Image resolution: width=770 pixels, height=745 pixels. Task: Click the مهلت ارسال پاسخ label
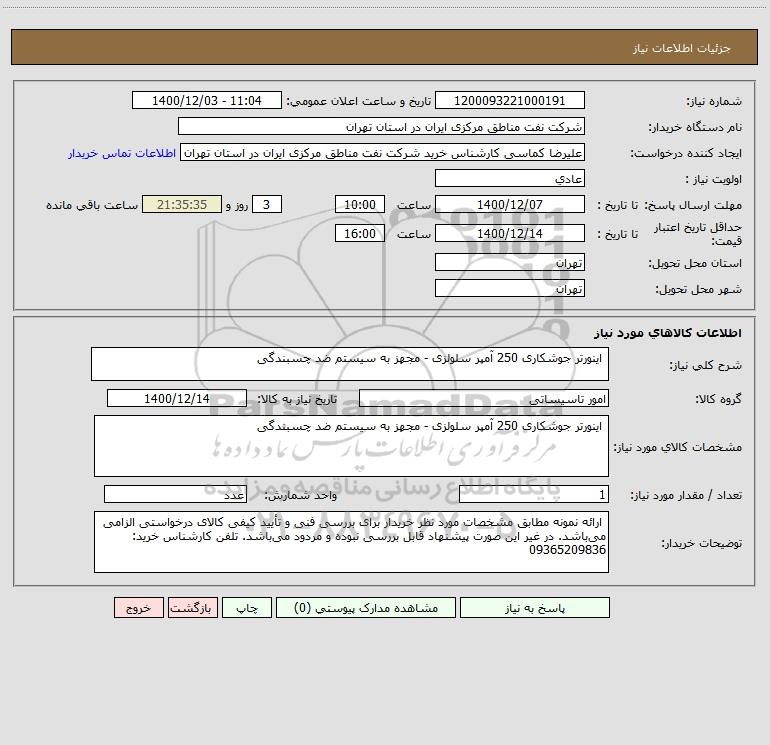(x=693, y=205)
